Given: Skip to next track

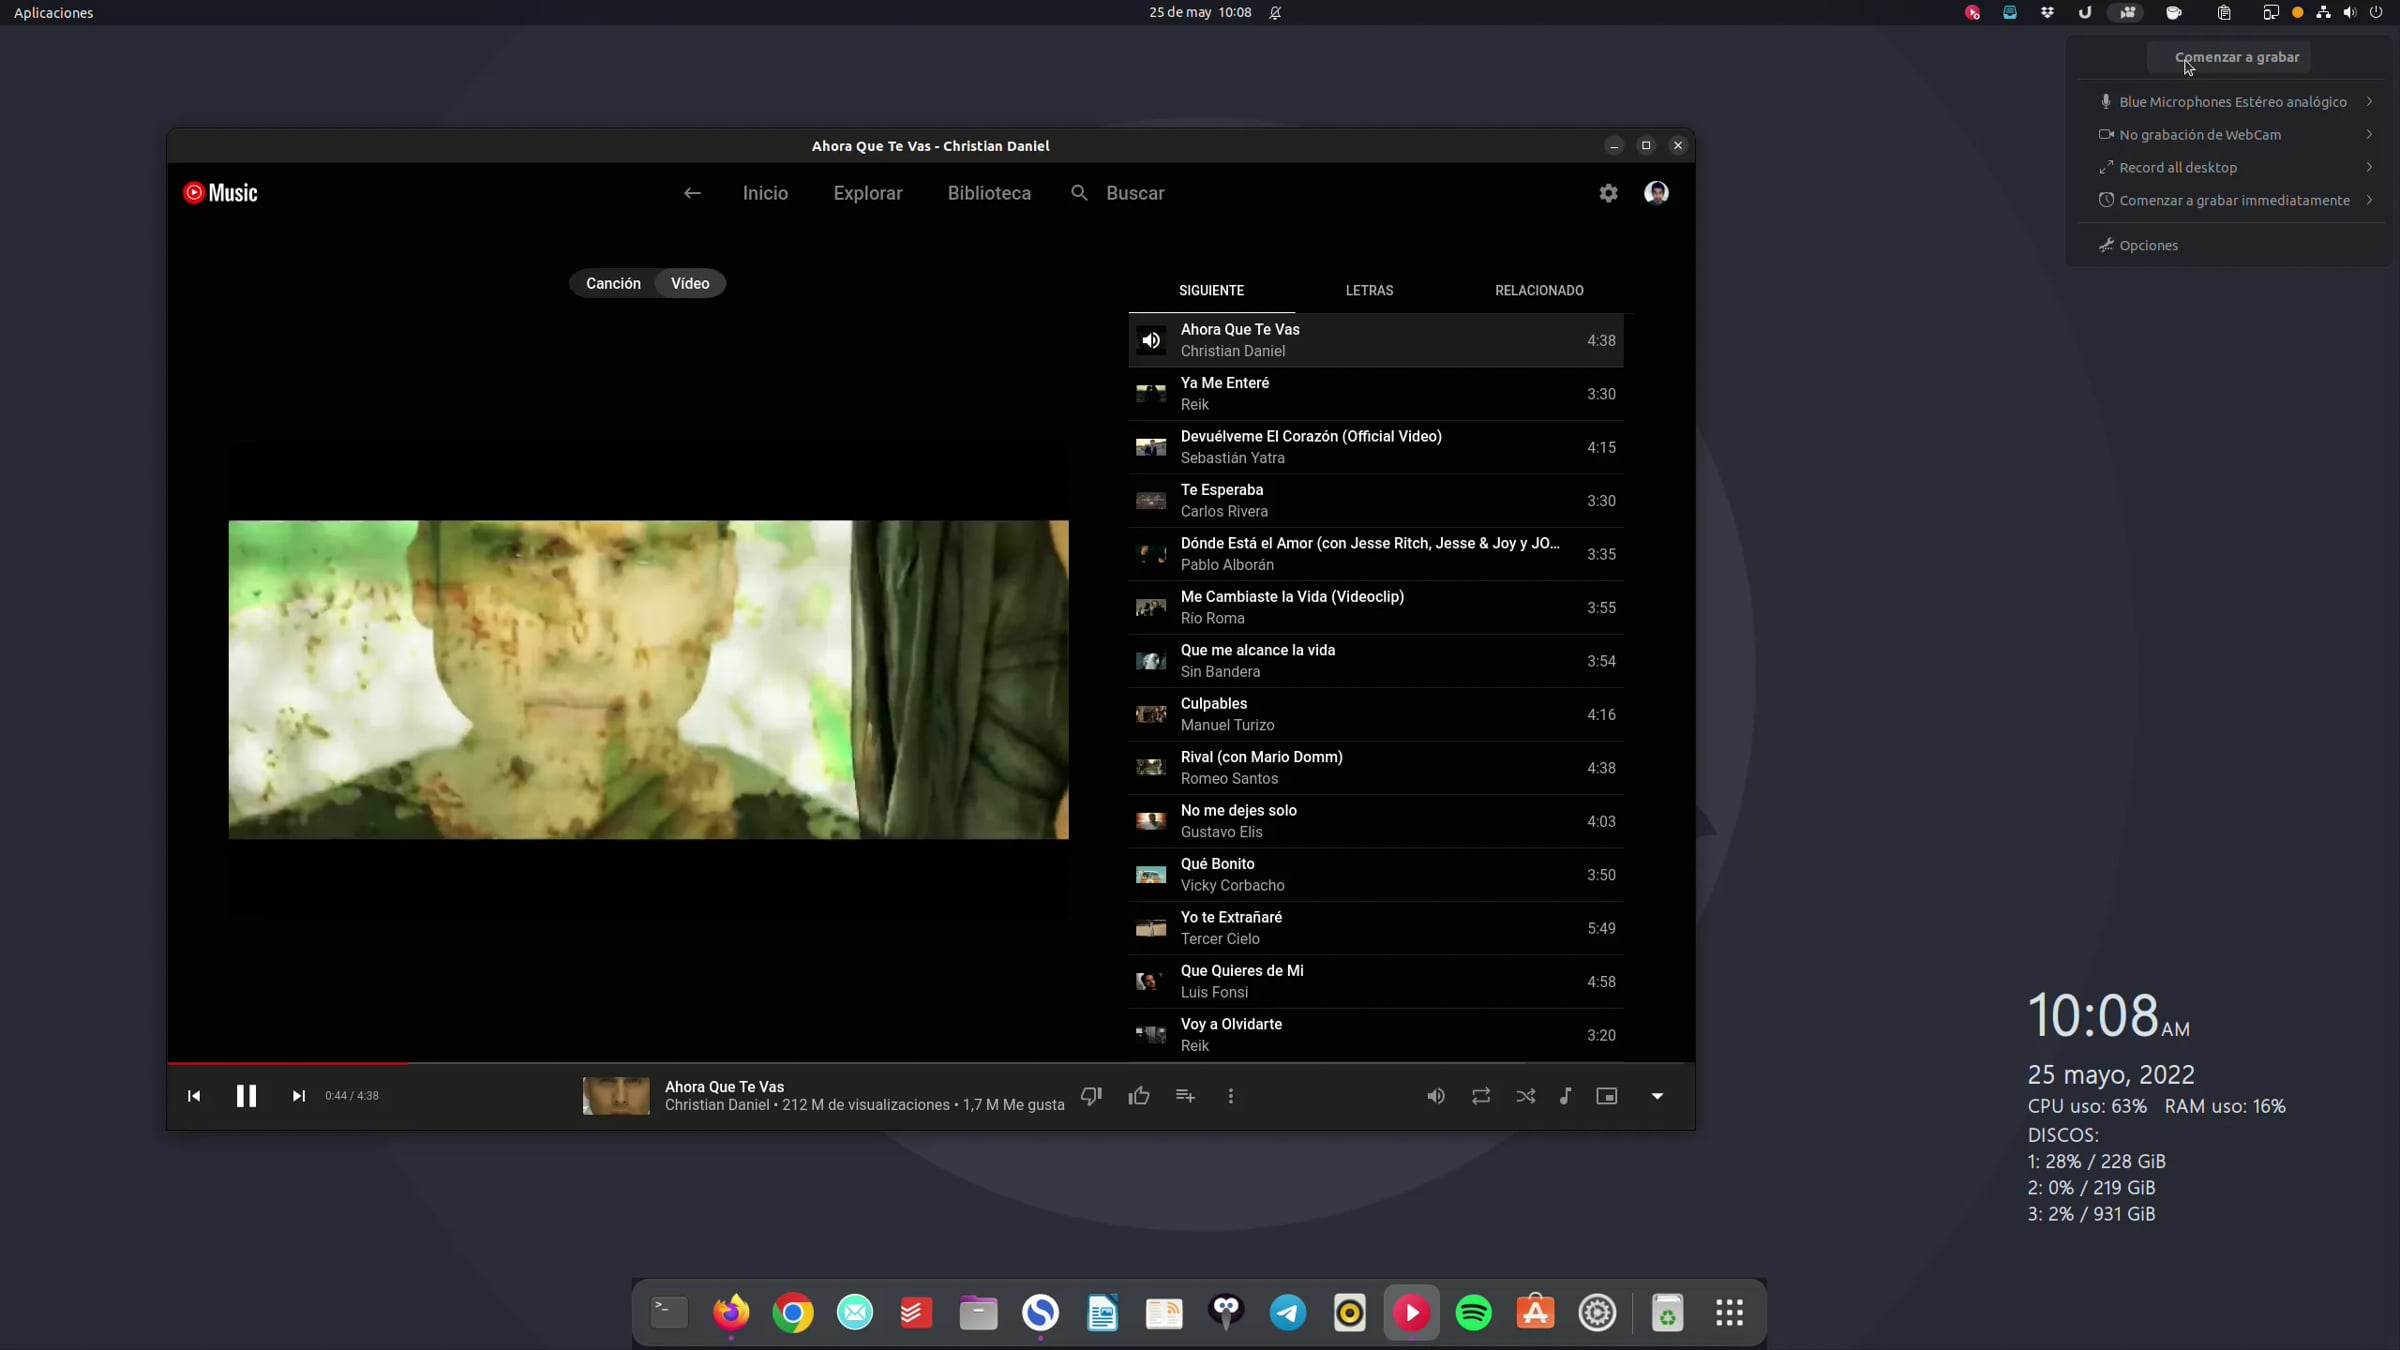Looking at the screenshot, I should [298, 1096].
